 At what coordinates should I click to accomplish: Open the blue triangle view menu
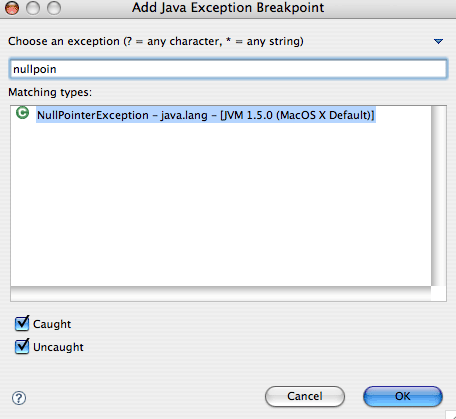438,41
